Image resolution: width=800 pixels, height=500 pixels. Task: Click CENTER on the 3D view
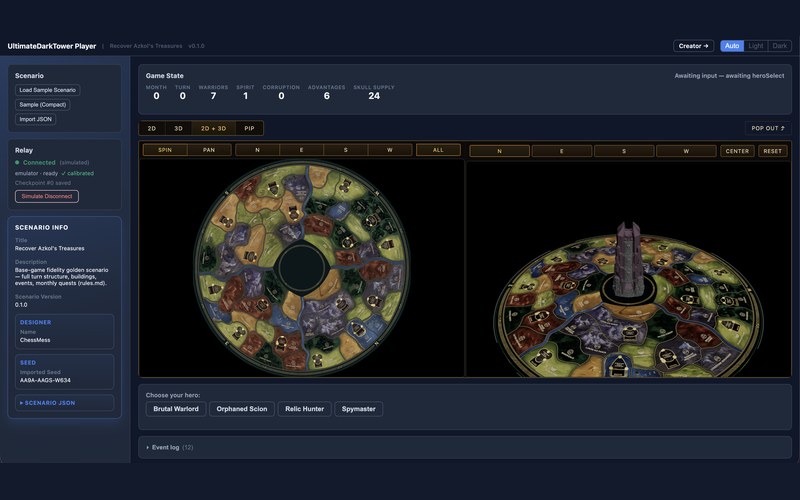(x=737, y=151)
